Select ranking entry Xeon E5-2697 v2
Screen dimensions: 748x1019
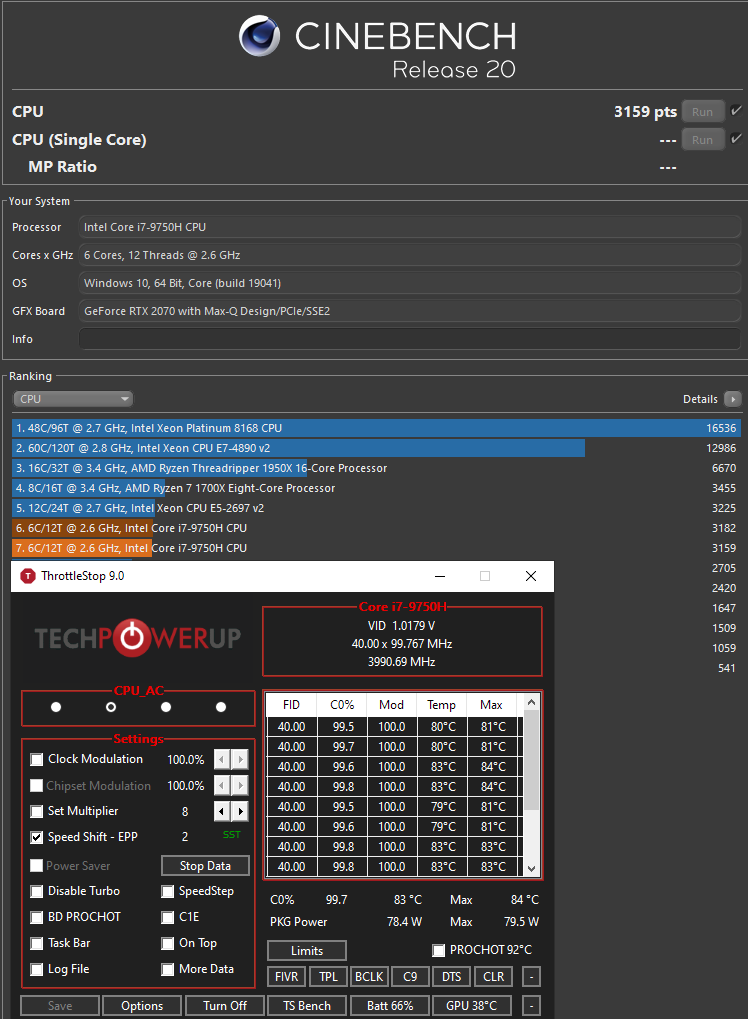click(376, 508)
